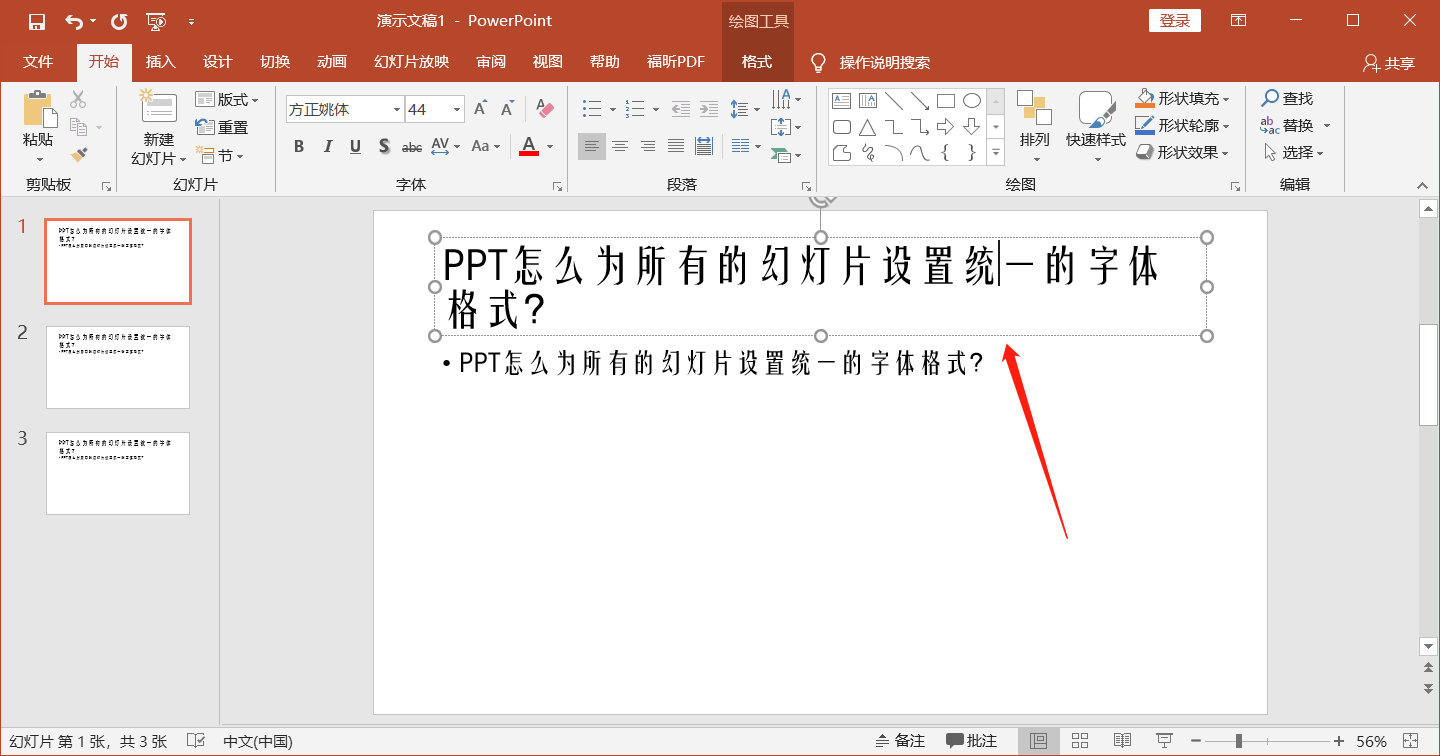Cut the selected text with scissors

point(78,99)
